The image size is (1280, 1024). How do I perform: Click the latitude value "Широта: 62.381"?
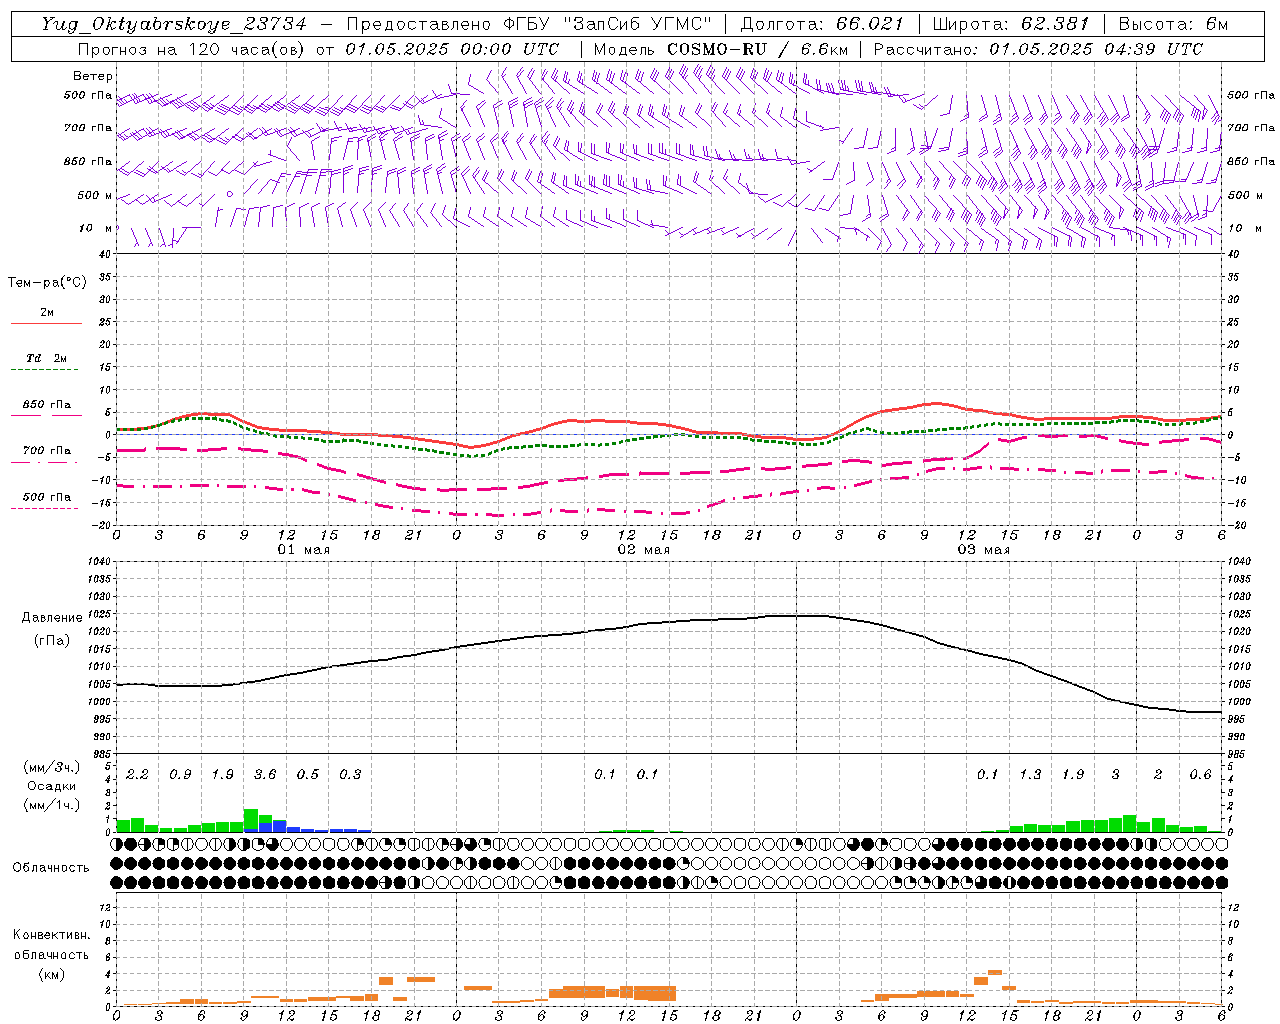tap(1010, 24)
